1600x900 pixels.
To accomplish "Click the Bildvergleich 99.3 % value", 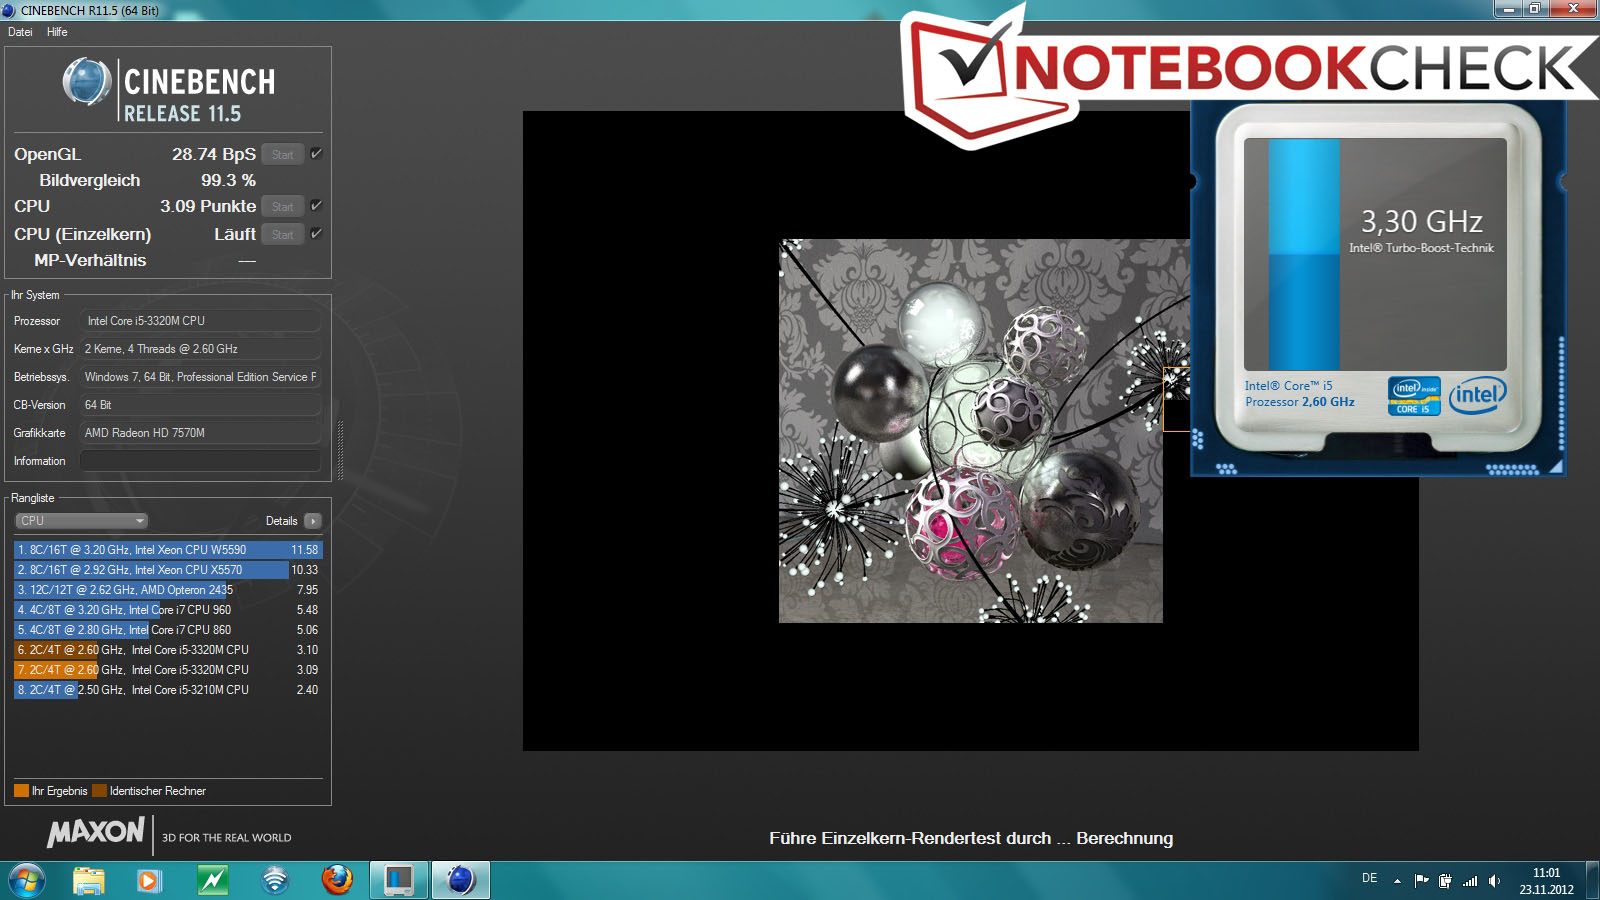I will coord(228,180).
